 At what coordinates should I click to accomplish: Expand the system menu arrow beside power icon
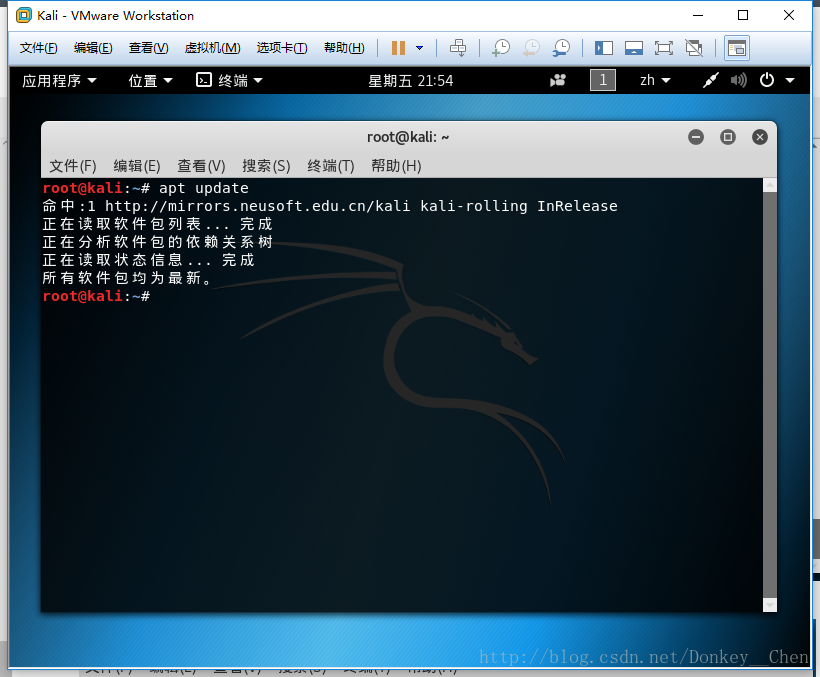790,81
